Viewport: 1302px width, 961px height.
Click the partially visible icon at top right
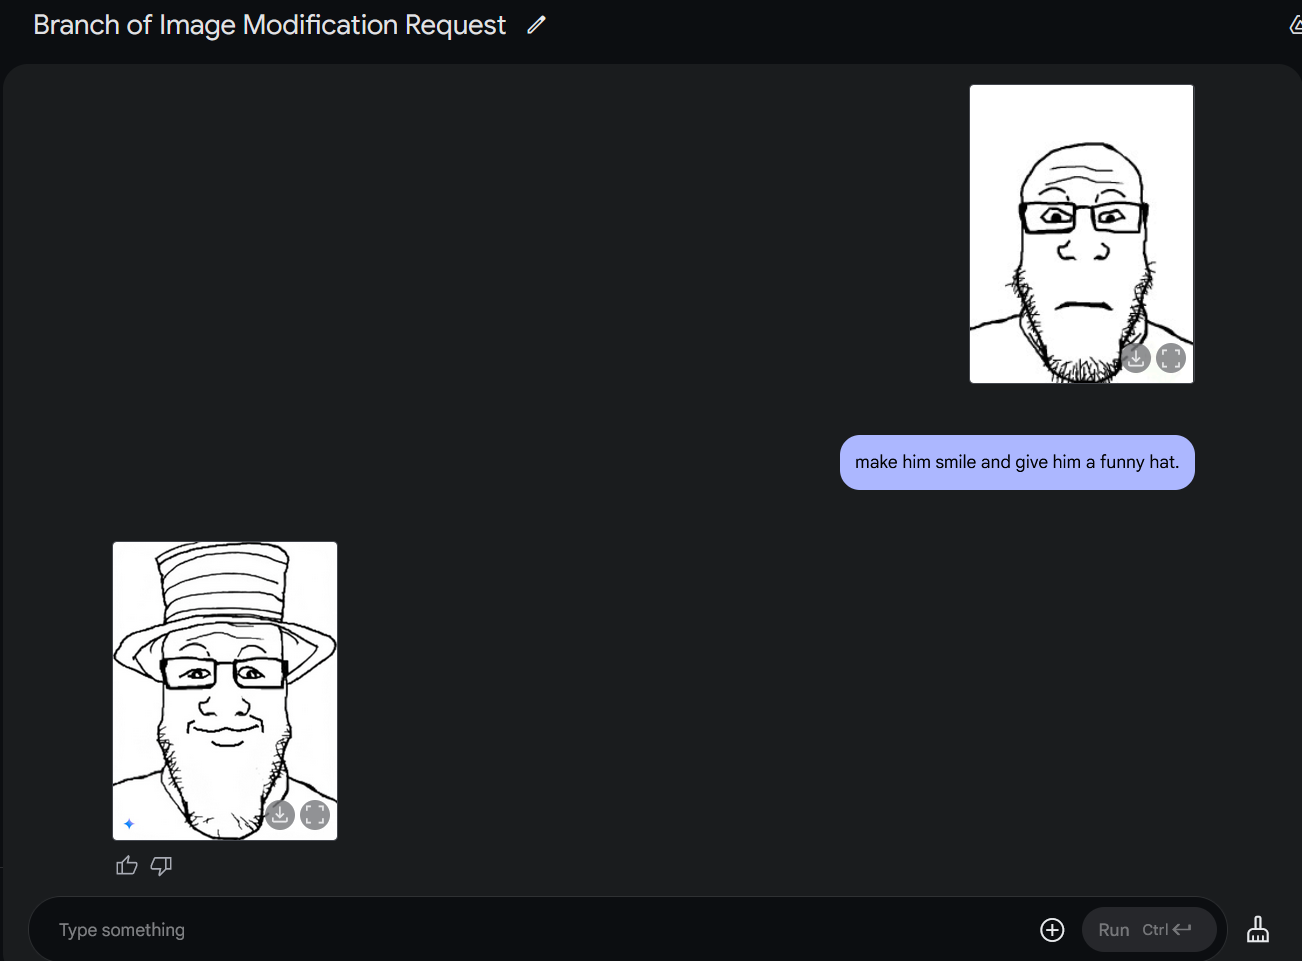(x=1295, y=25)
